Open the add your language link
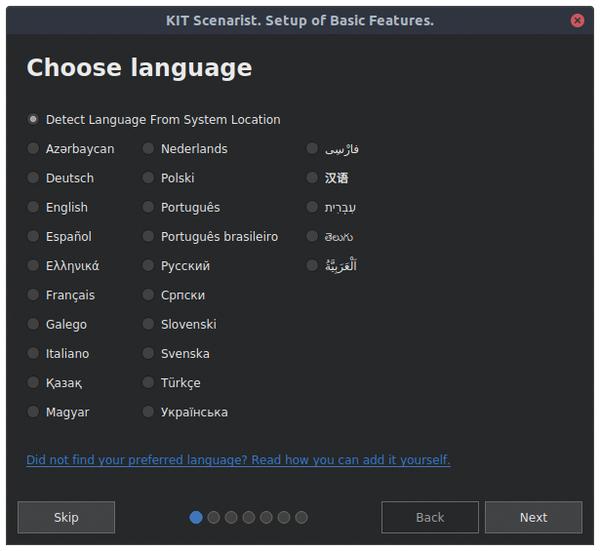Image resolution: width=600 pixels, height=551 pixels. pyautogui.click(x=238, y=460)
